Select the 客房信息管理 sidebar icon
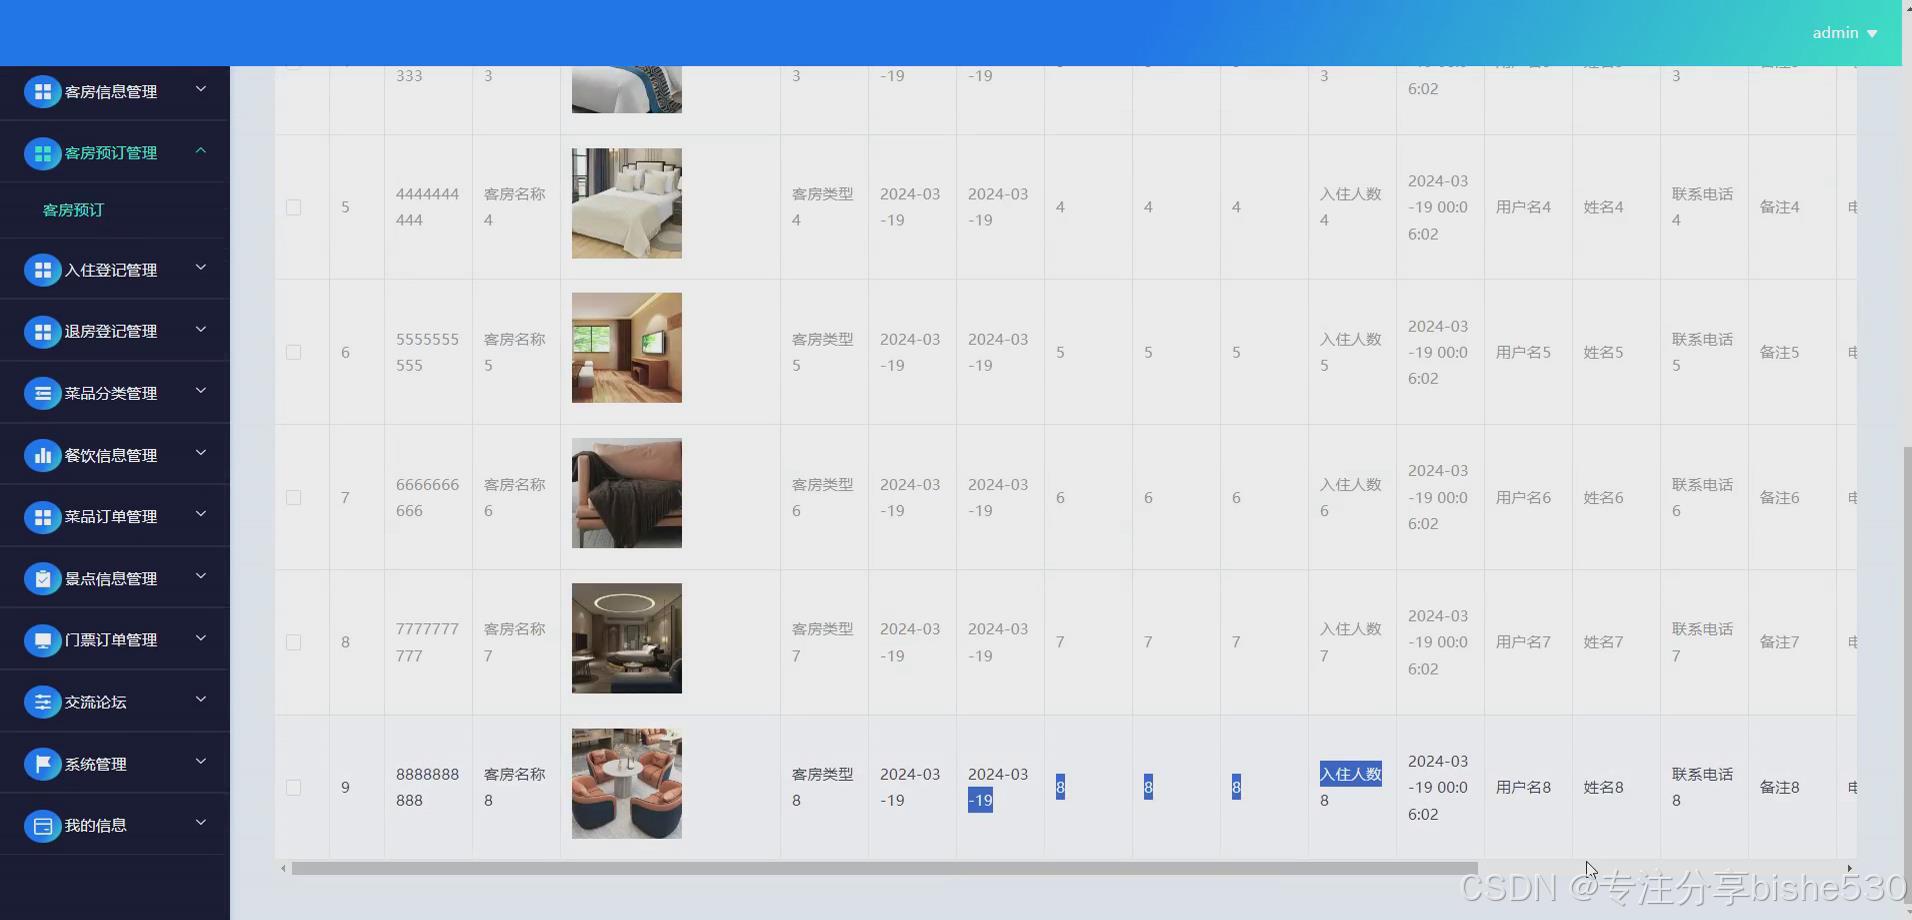The height and width of the screenshot is (920, 1912). [x=42, y=91]
